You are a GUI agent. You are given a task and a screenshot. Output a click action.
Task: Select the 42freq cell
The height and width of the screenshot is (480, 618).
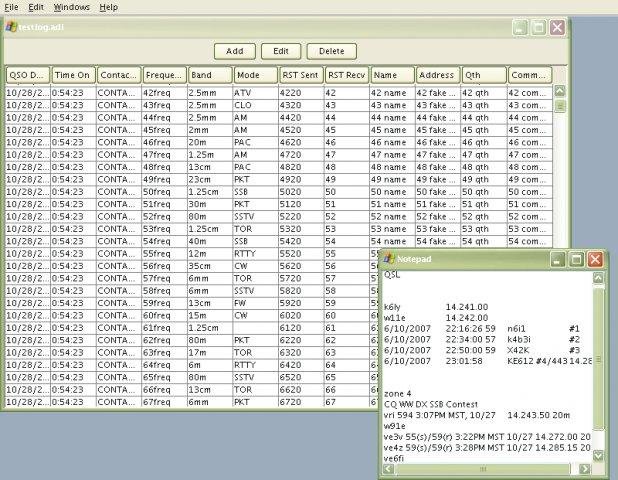(x=164, y=93)
